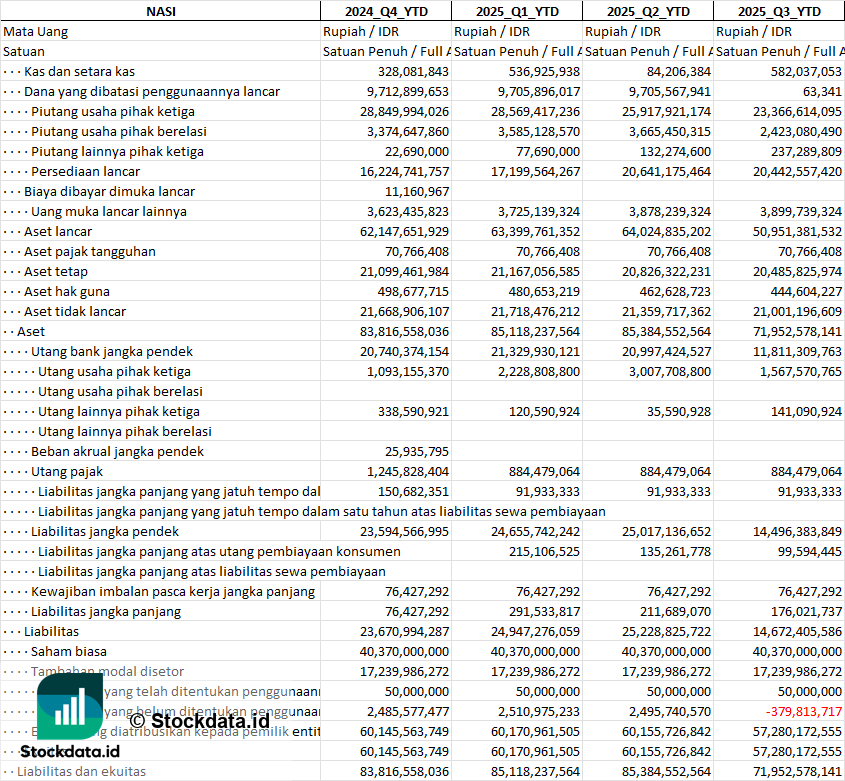
Task: Click the Utang bank jangka pendek label
Action: coord(111,351)
